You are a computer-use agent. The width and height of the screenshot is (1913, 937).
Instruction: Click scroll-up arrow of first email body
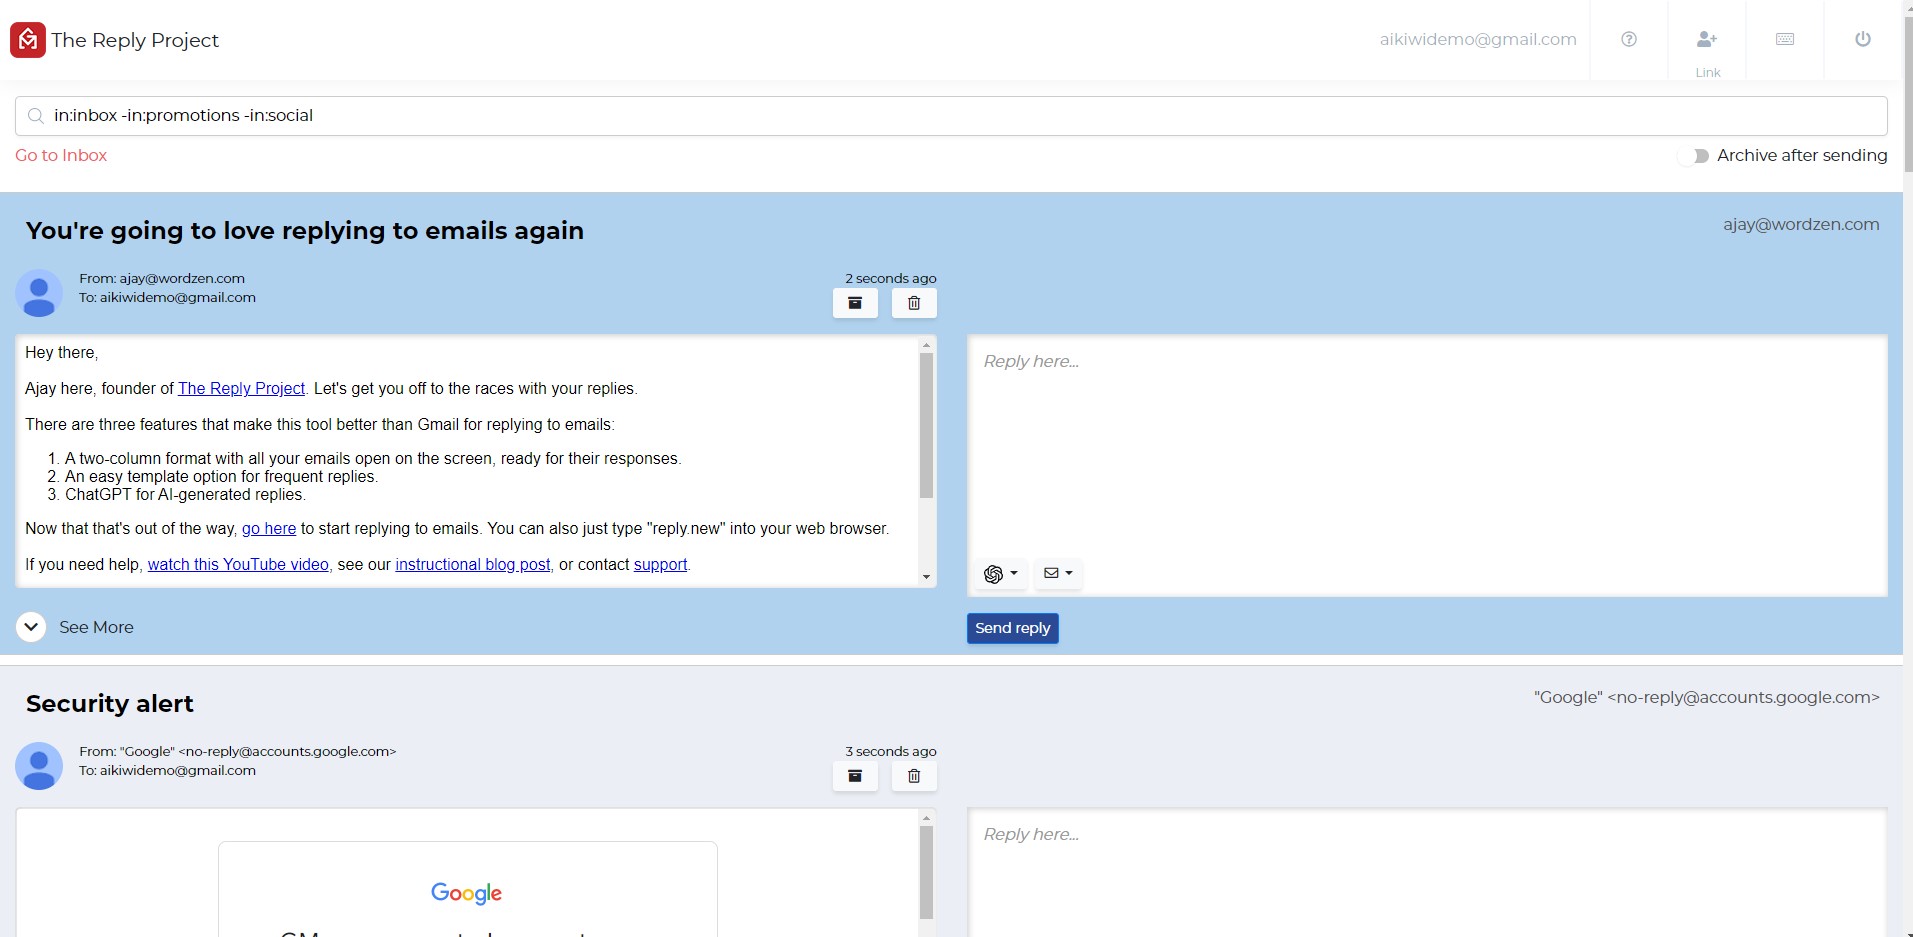coord(926,345)
